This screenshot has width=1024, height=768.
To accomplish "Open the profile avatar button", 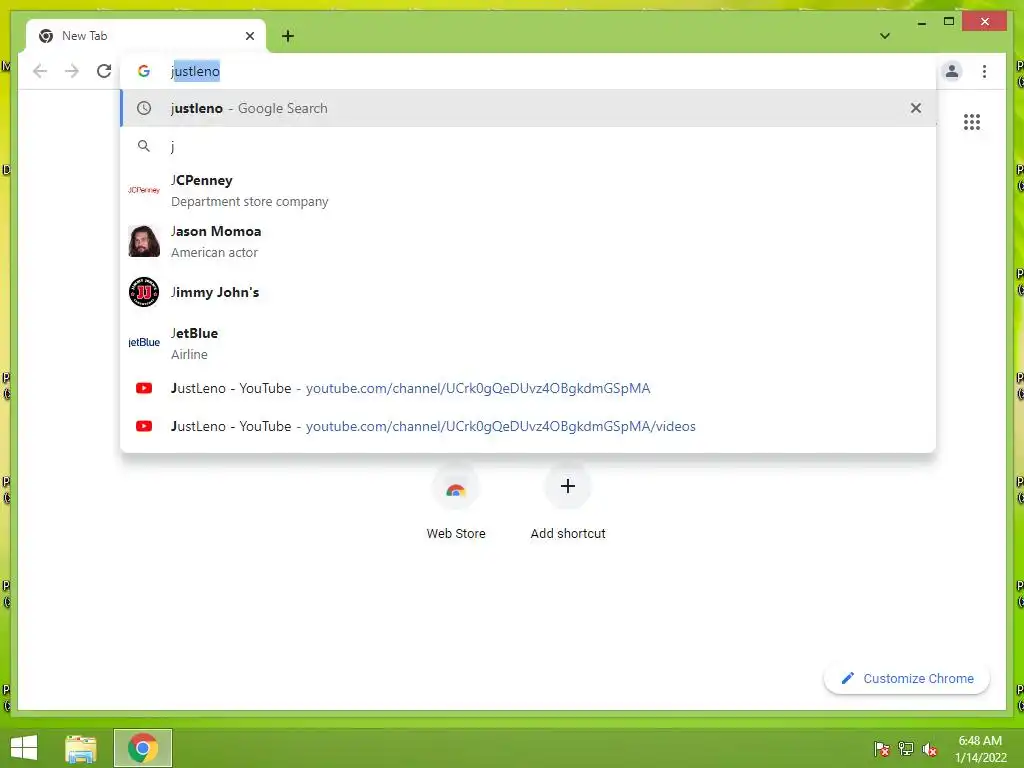I will [x=952, y=71].
